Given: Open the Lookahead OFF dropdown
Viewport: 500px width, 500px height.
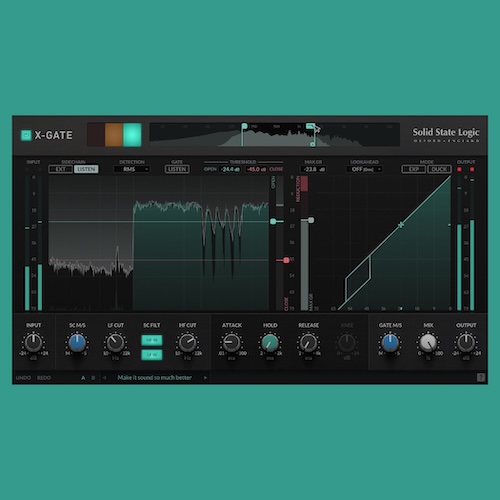Looking at the screenshot, I should [364, 169].
